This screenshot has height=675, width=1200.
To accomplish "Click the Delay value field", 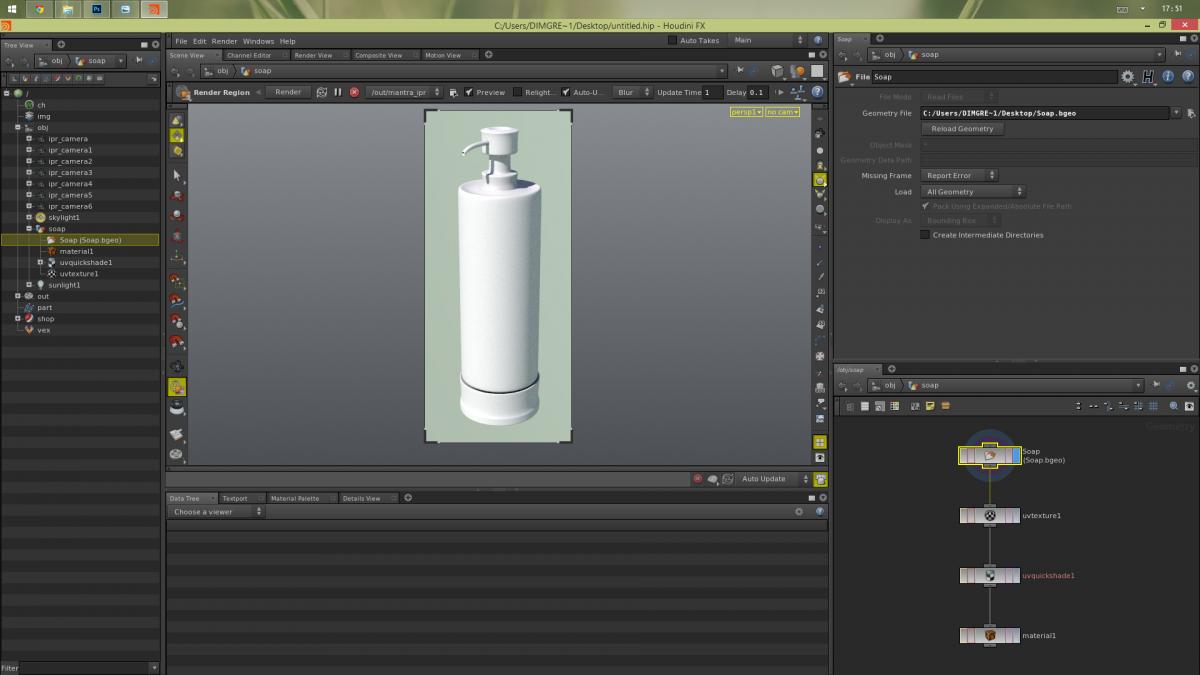I will point(759,92).
